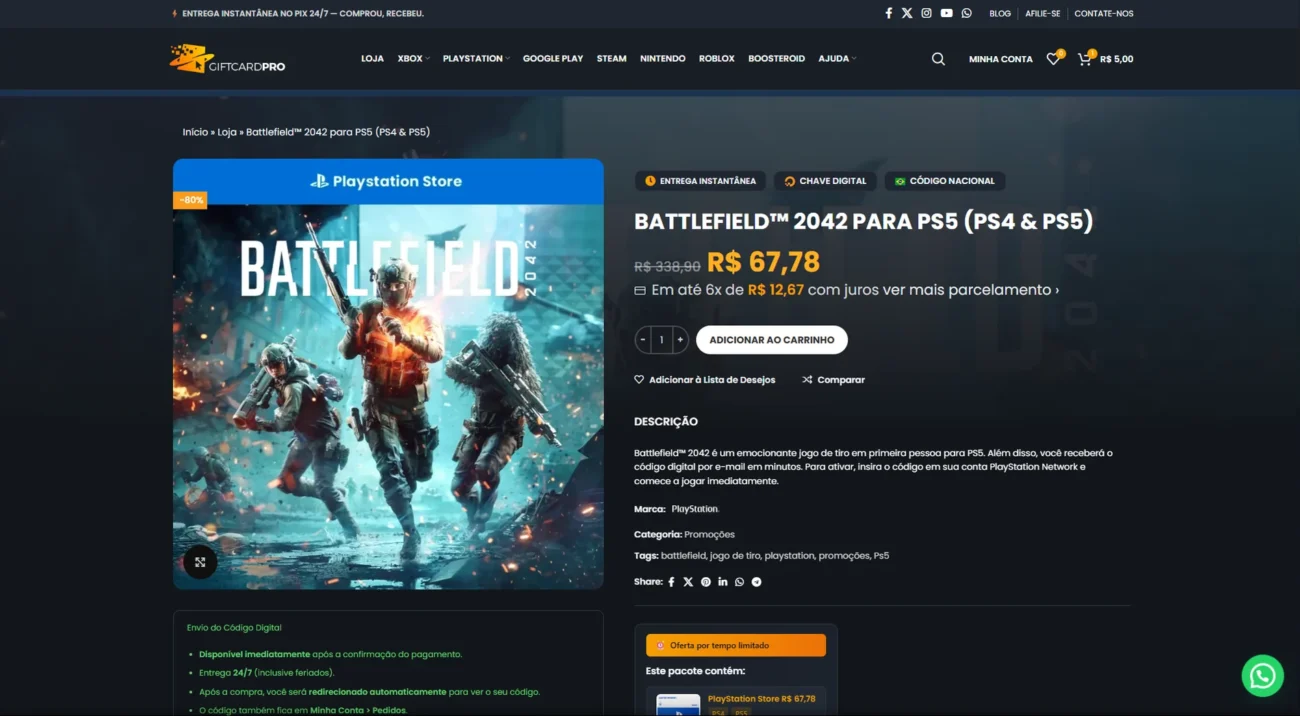Click Entrega Instantânea badge
The height and width of the screenshot is (716, 1300).
[700, 181]
